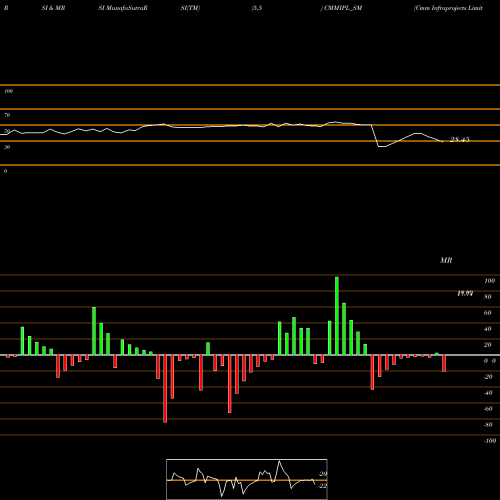The width and height of the screenshot is (500, 500).
Task: Click the MR axis label 40
Action: pyautogui.click(x=488, y=329)
